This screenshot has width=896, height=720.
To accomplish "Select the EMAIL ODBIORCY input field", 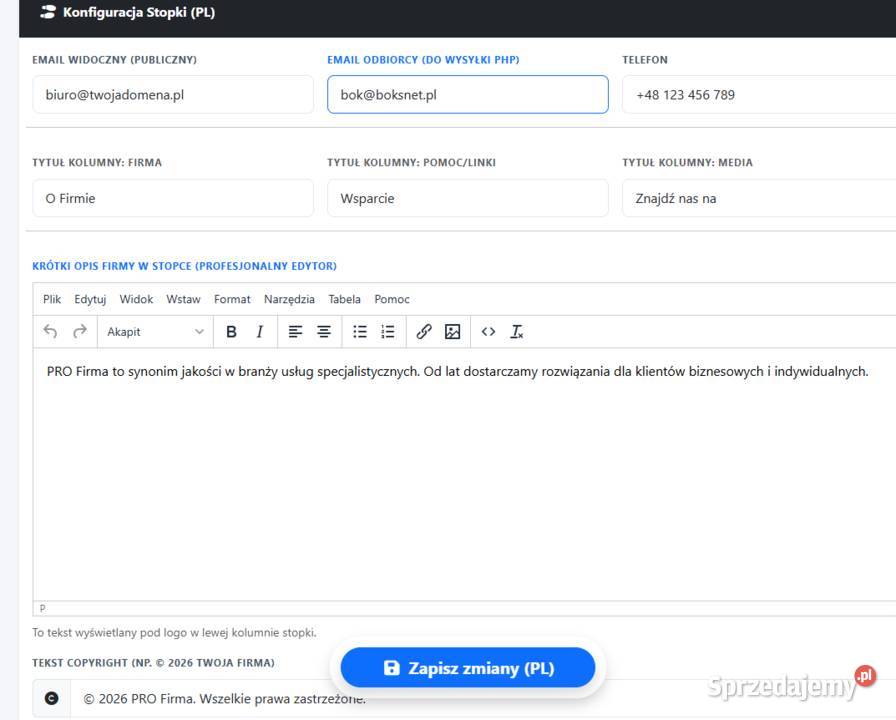I will tap(467, 94).
